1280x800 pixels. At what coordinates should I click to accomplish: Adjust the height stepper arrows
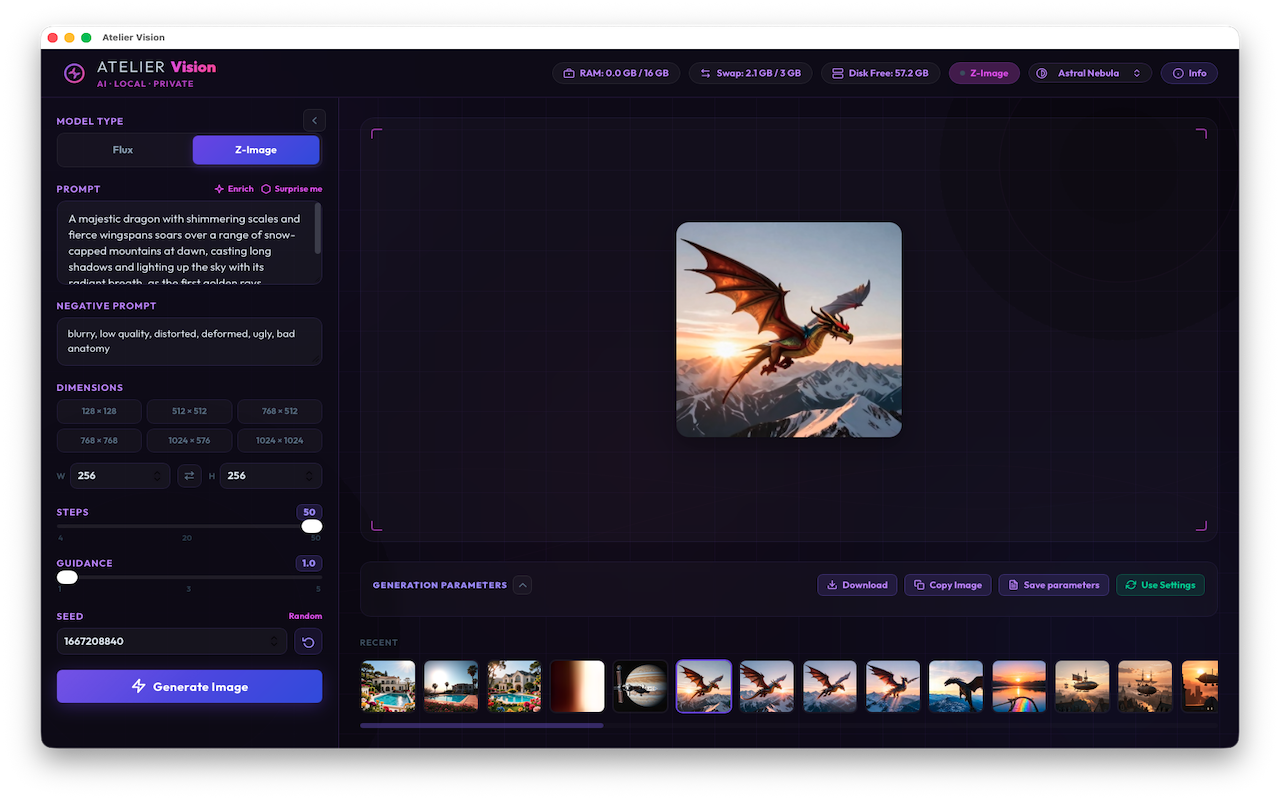pyautogui.click(x=309, y=476)
